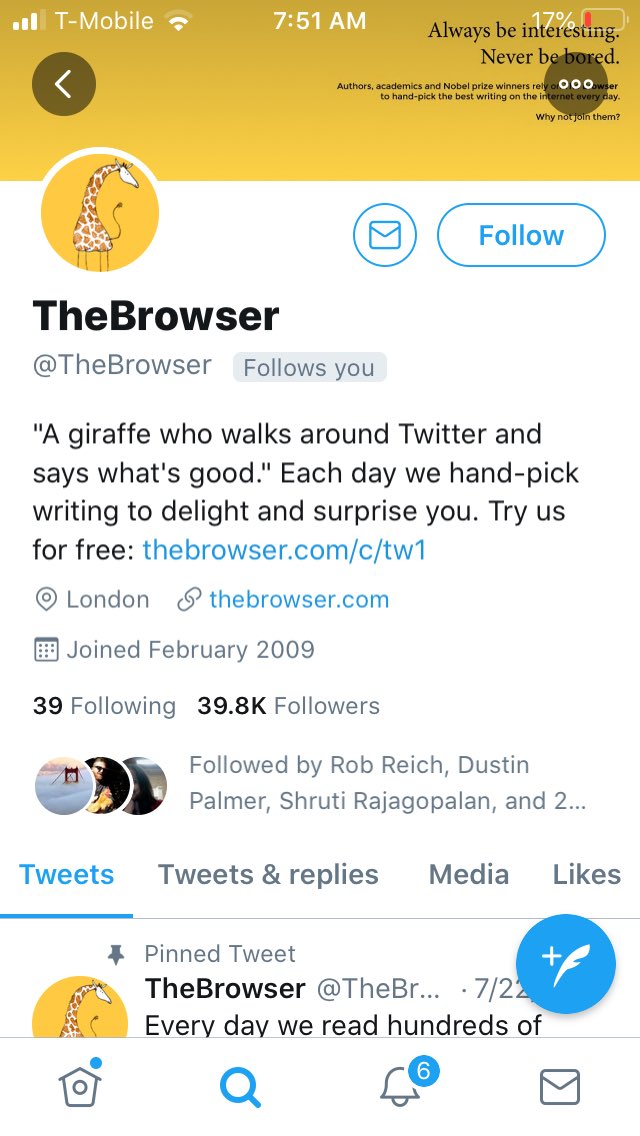Open thebrowser.com website link

[299, 600]
